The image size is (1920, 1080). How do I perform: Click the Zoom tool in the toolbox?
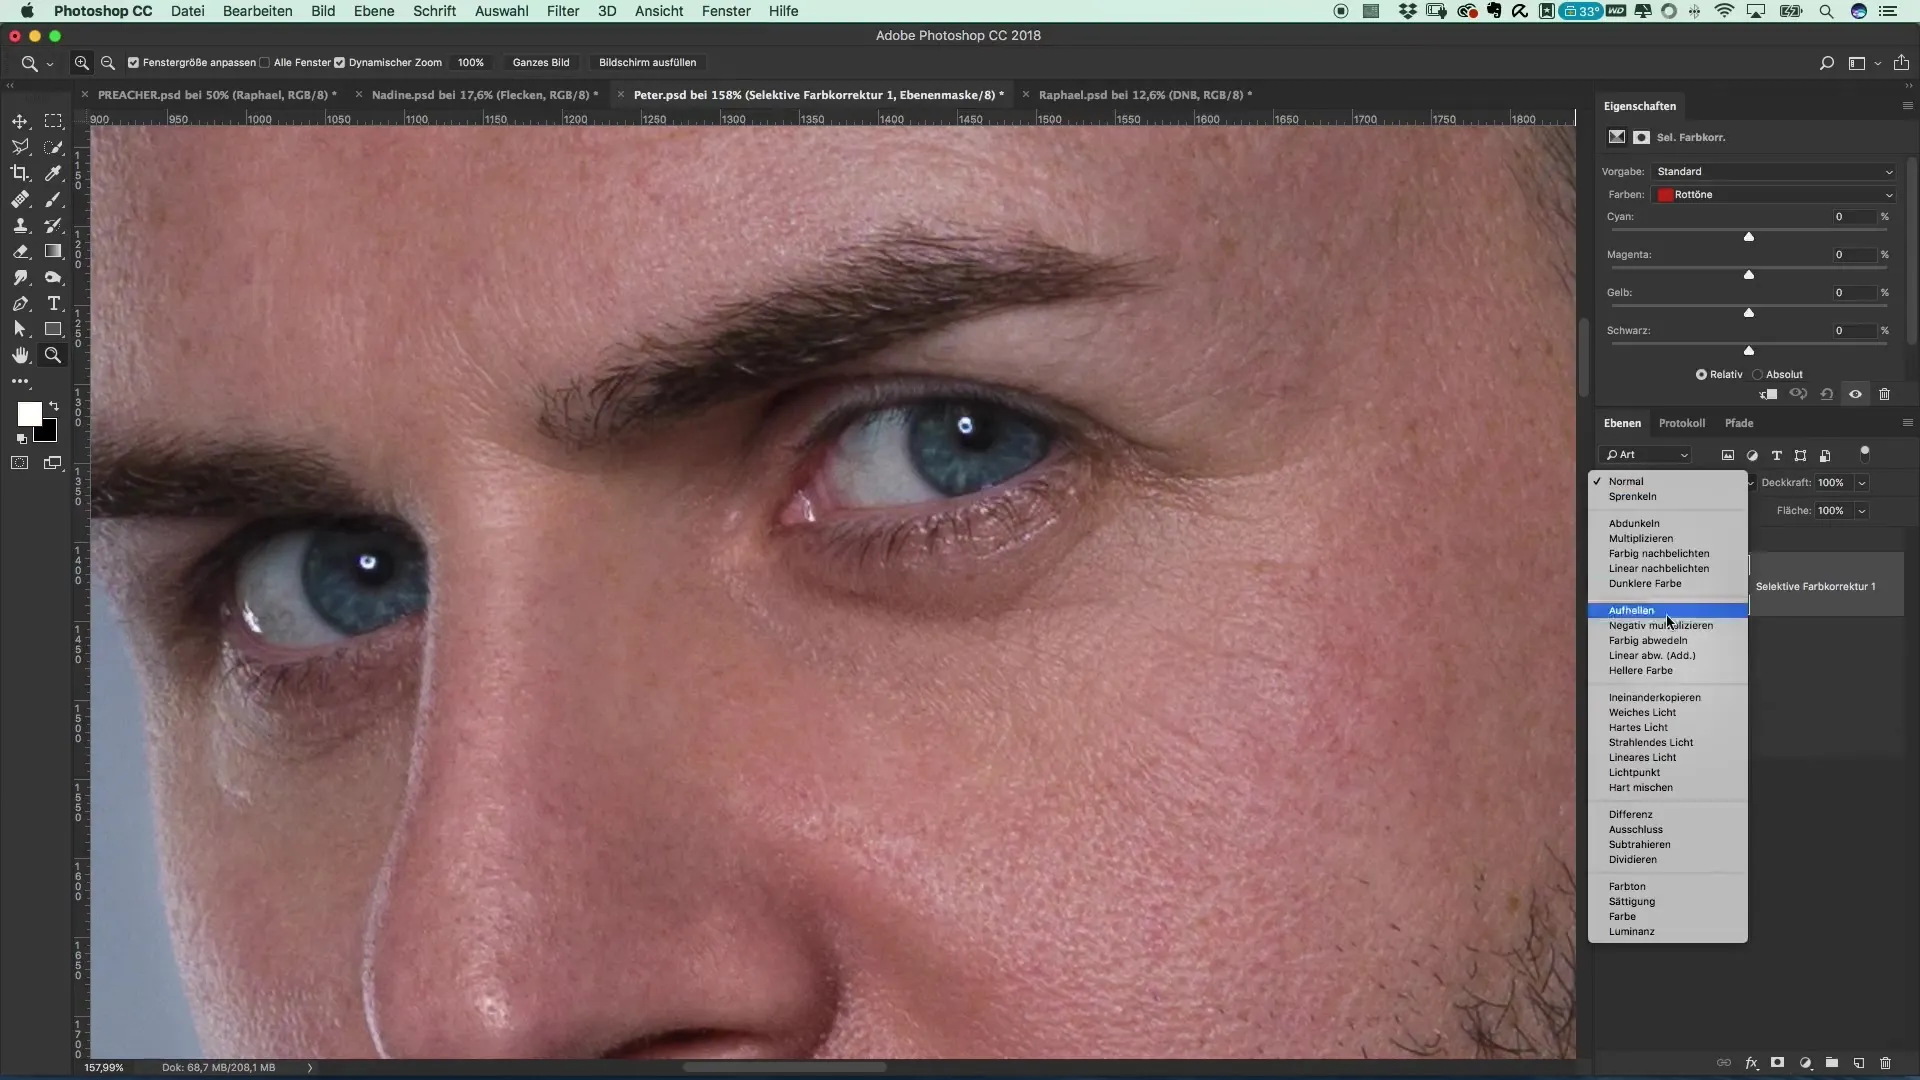click(x=54, y=355)
